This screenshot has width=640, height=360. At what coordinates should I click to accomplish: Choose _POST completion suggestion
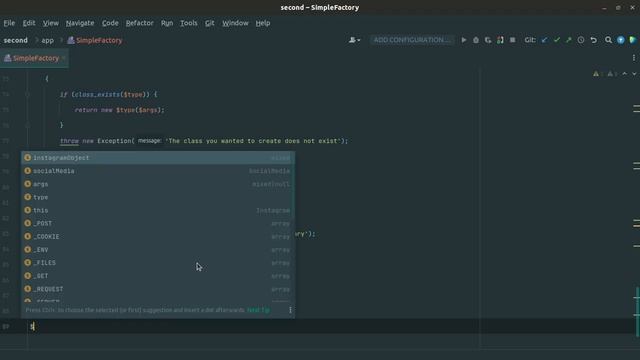pos(158,223)
